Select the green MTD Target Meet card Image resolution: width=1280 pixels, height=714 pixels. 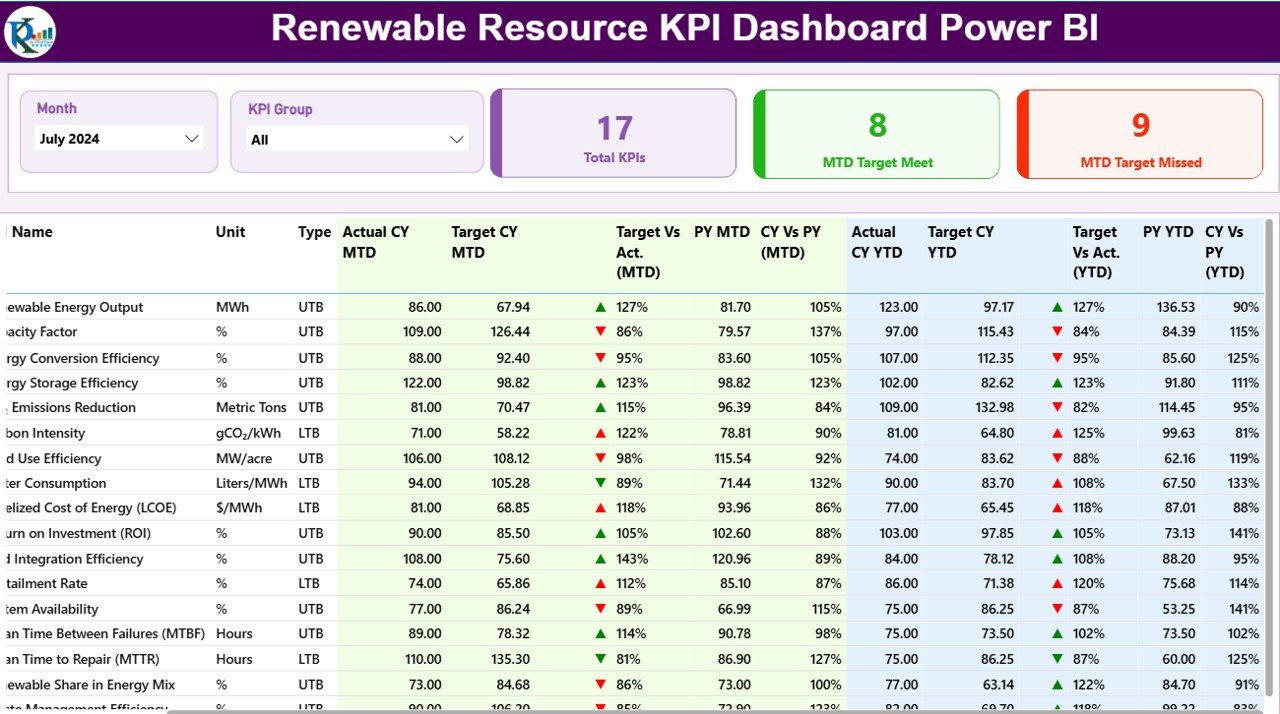click(x=876, y=133)
